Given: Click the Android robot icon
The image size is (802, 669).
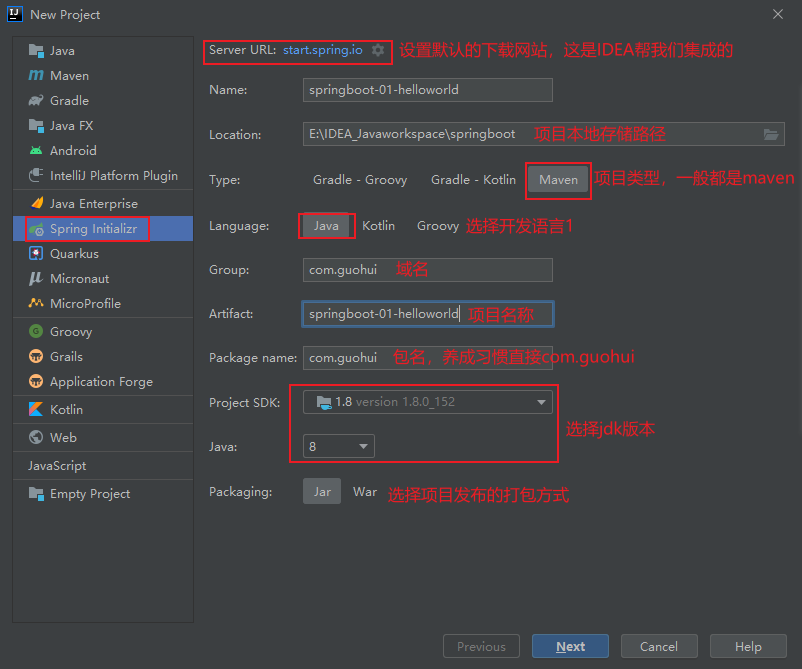Looking at the screenshot, I should (36, 150).
